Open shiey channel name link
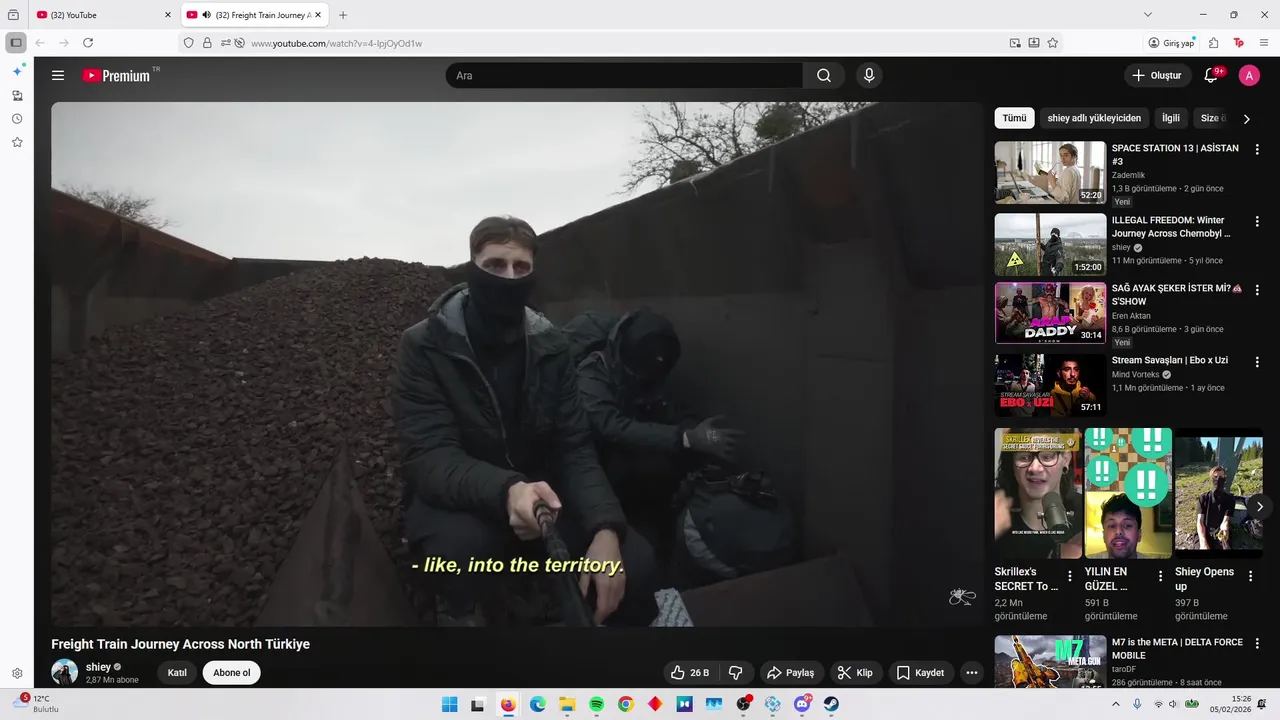Screen dimensions: 1280x720 (x=98, y=666)
